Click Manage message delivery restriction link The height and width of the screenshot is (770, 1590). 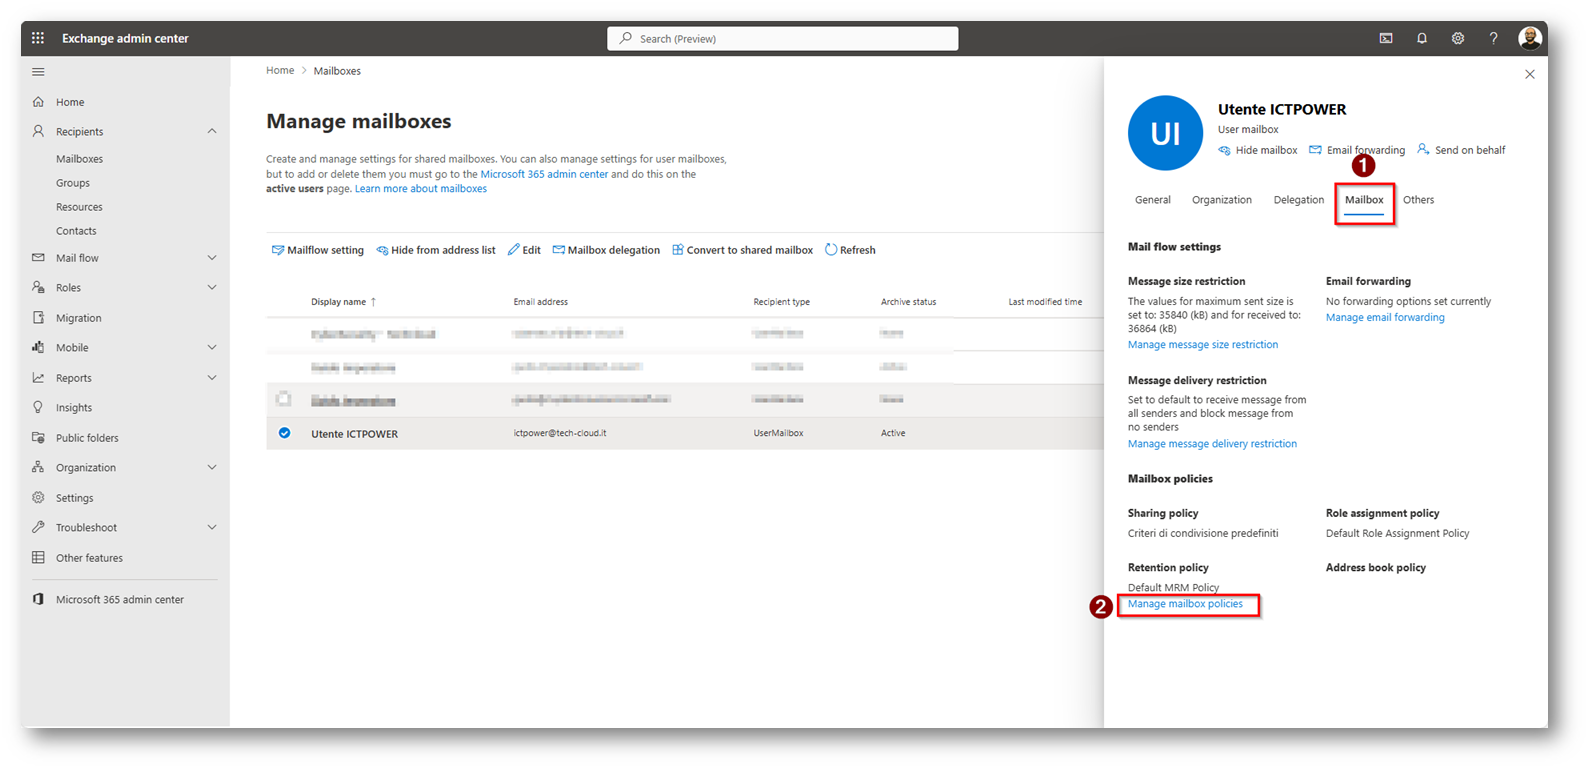1212,444
